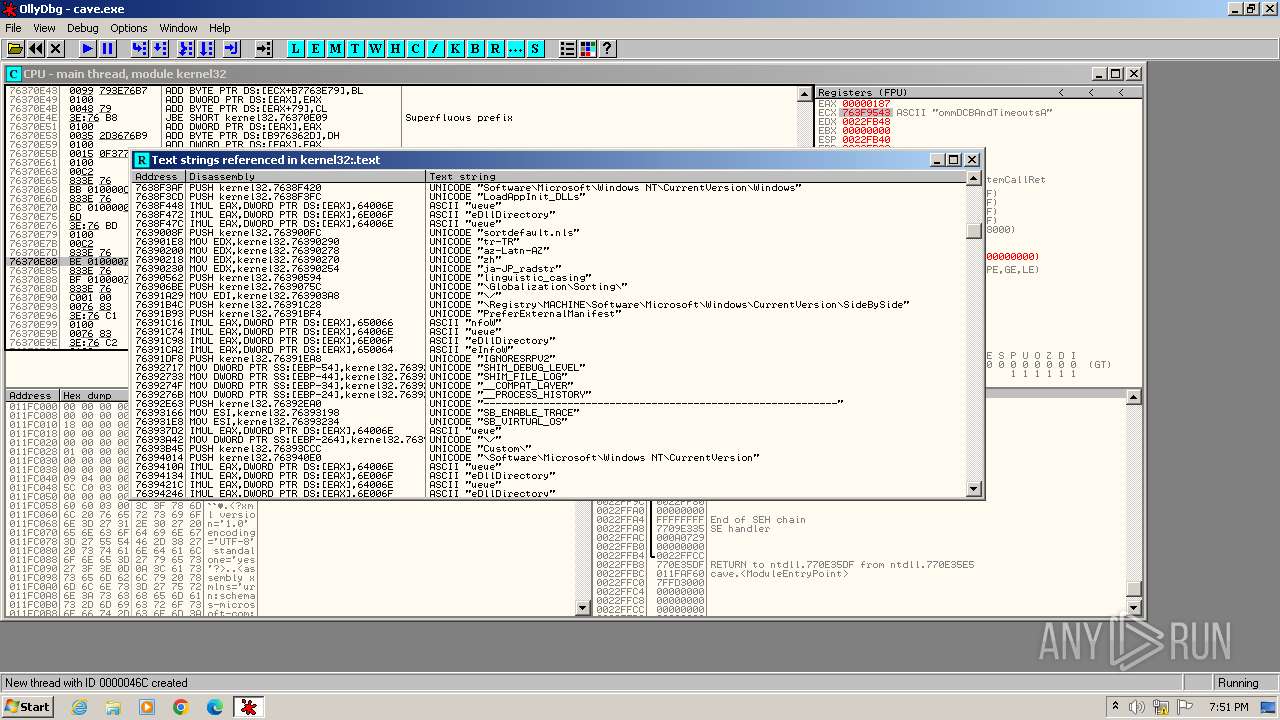Show Call stack with K button
The height and width of the screenshot is (720, 1280).
[x=456, y=48]
